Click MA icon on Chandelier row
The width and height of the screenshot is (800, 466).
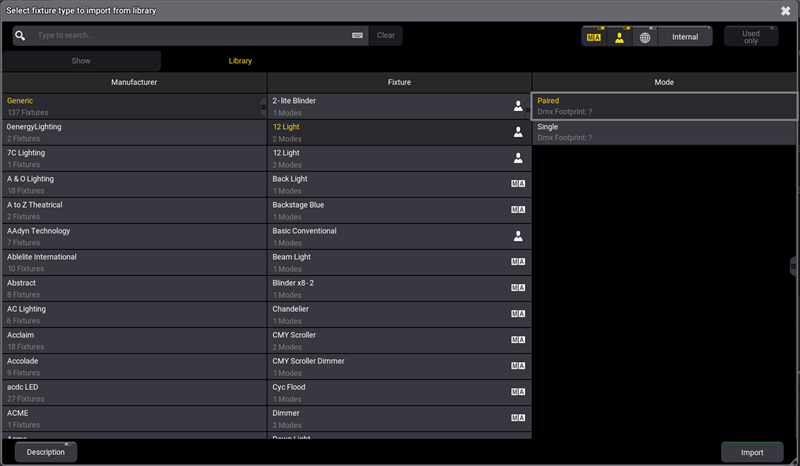(x=518, y=313)
